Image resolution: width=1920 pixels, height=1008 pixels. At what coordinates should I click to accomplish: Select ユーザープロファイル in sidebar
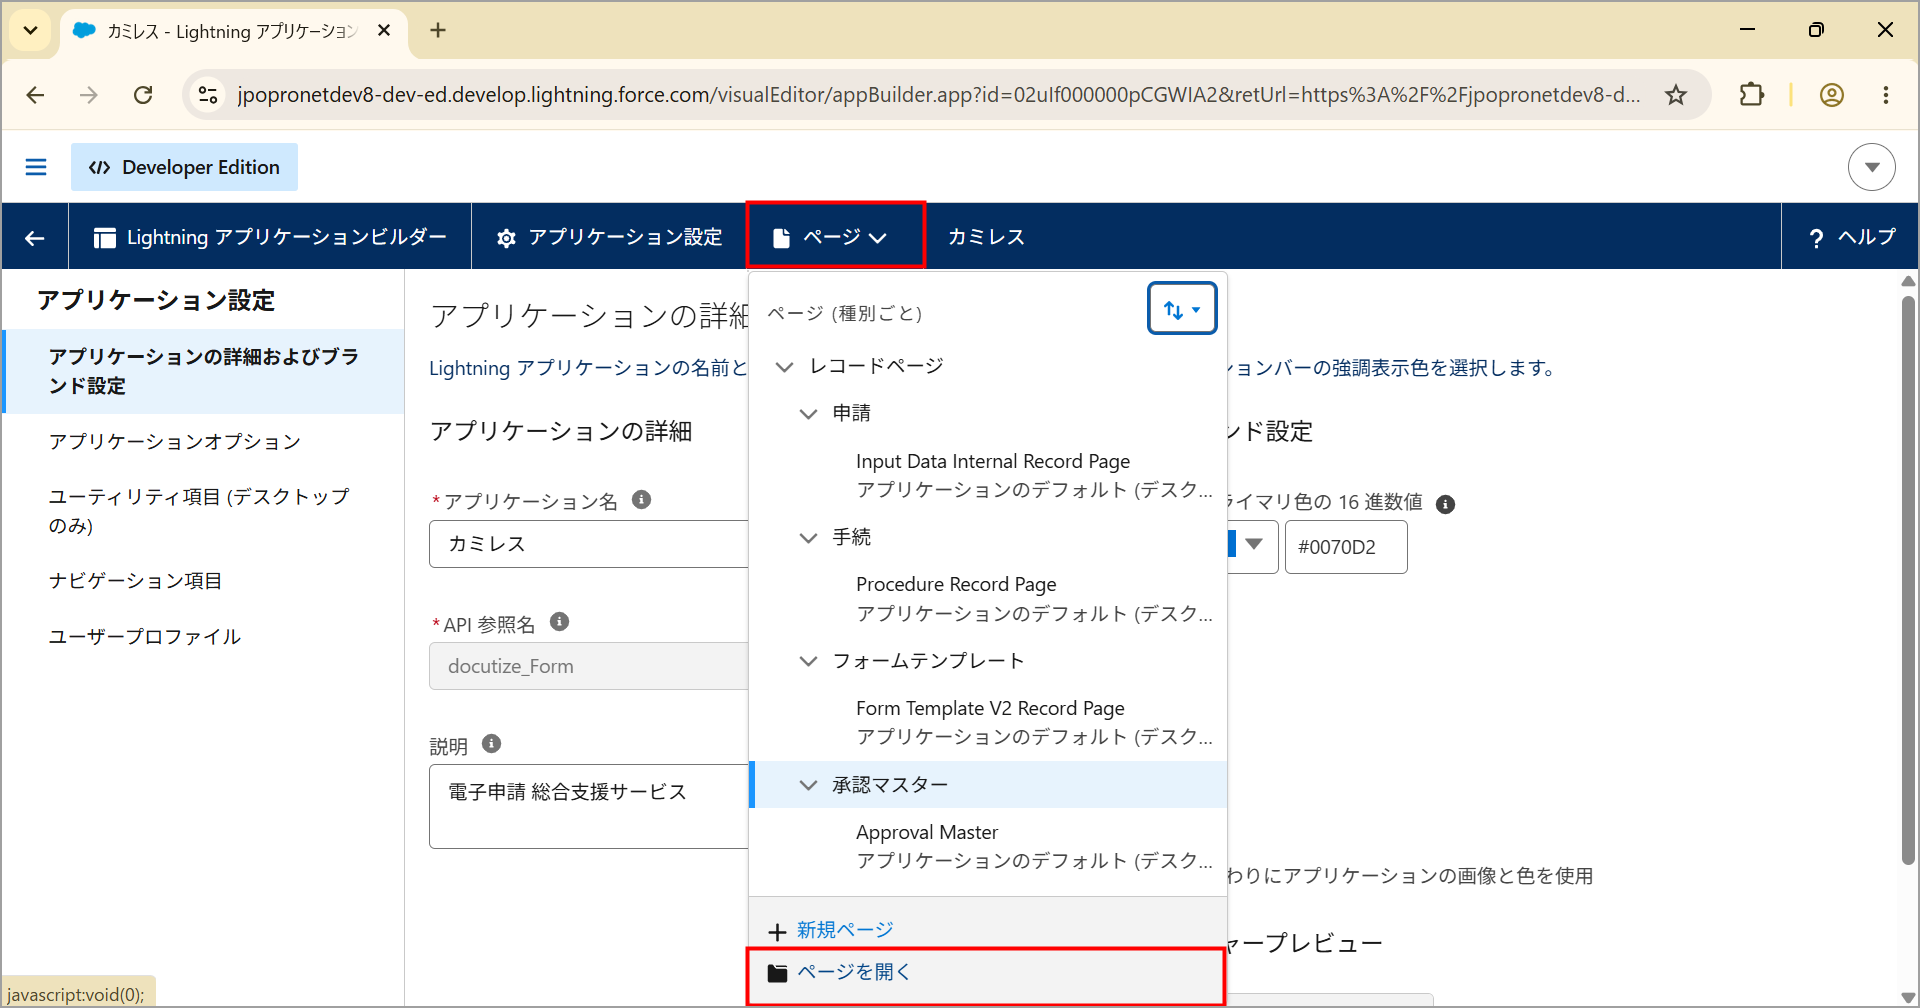[145, 636]
